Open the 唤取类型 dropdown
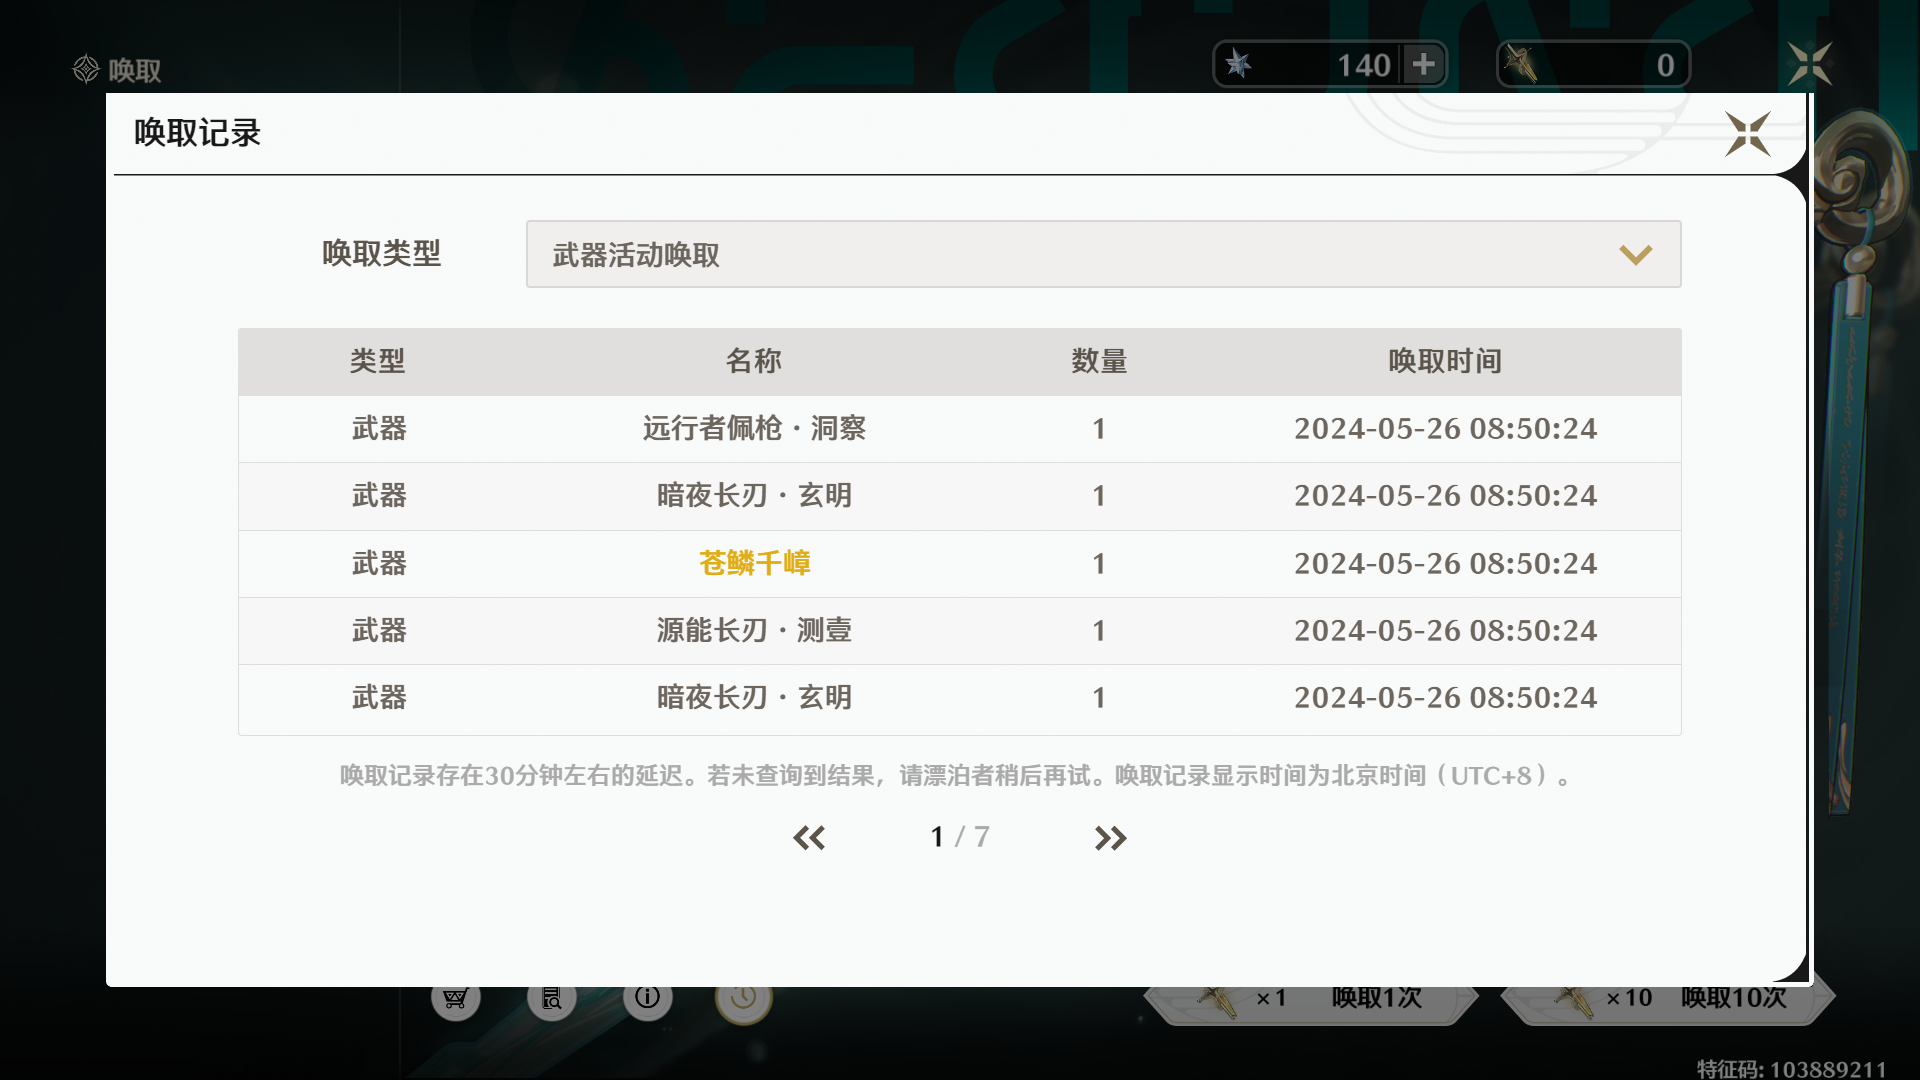This screenshot has width=1920, height=1080. [1102, 254]
